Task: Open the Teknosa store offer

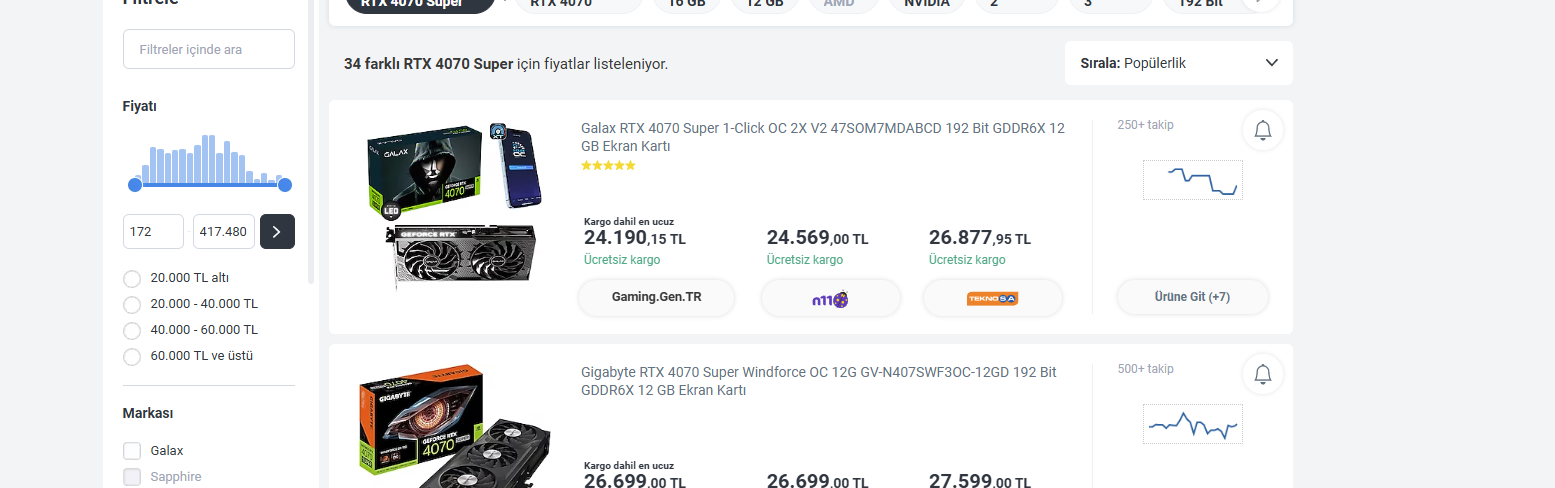Action: click(992, 298)
